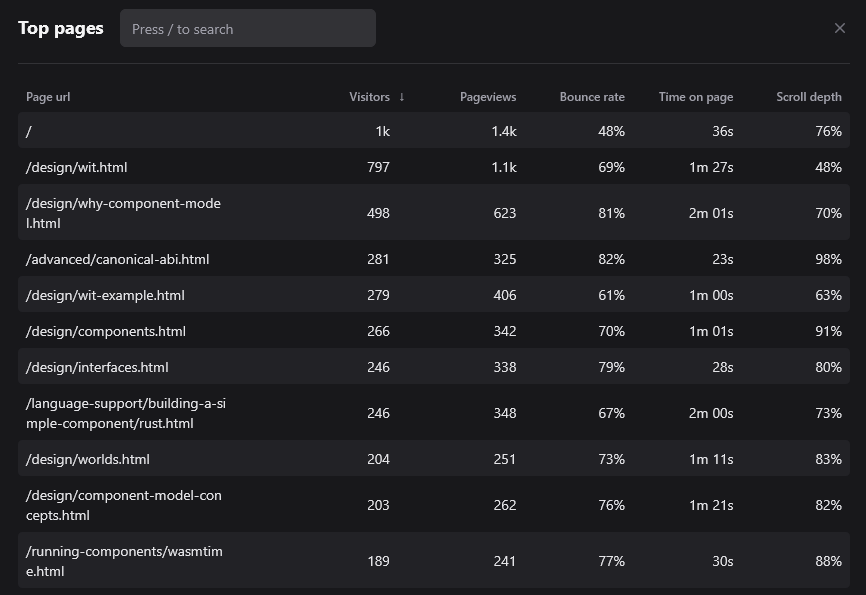Image resolution: width=866 pixels, height=595 pixels.
Task: Open the /design/wit.html page entry
Action: pyautogui.click(x=77, y=167)
